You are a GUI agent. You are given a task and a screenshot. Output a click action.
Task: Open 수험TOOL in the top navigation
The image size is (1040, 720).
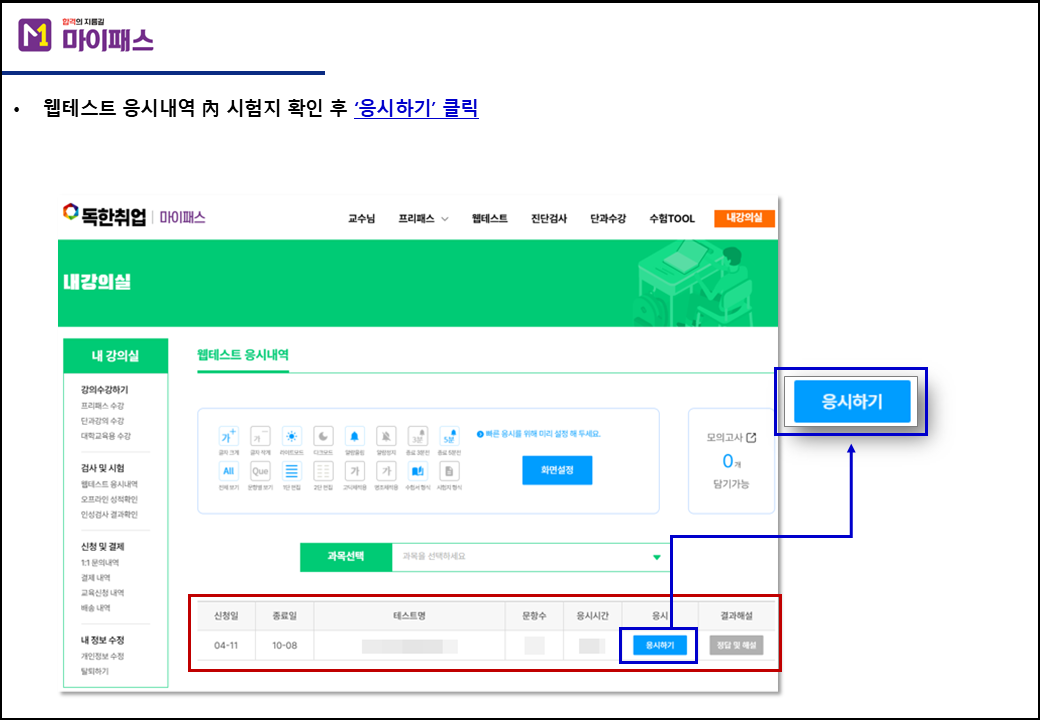671,218
